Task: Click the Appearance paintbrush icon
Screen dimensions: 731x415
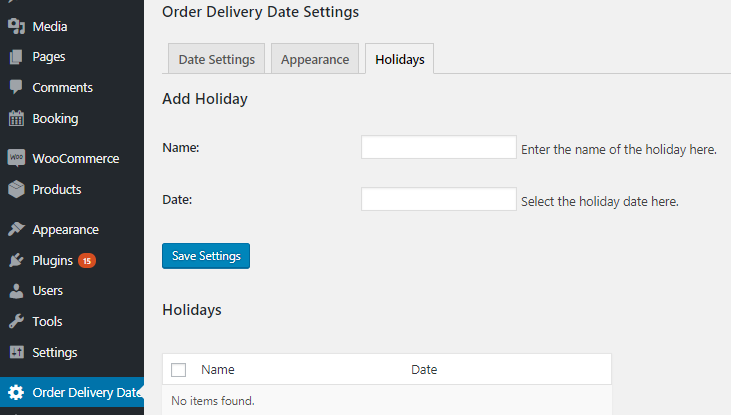Action: (x=16, y=229)
